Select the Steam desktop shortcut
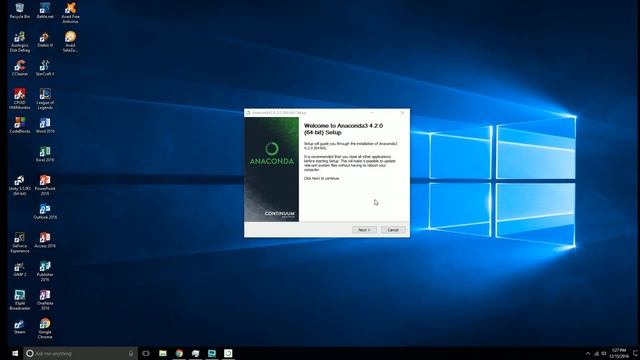The width and height of the screenshot is (640, 360). (x=20, y=327)
